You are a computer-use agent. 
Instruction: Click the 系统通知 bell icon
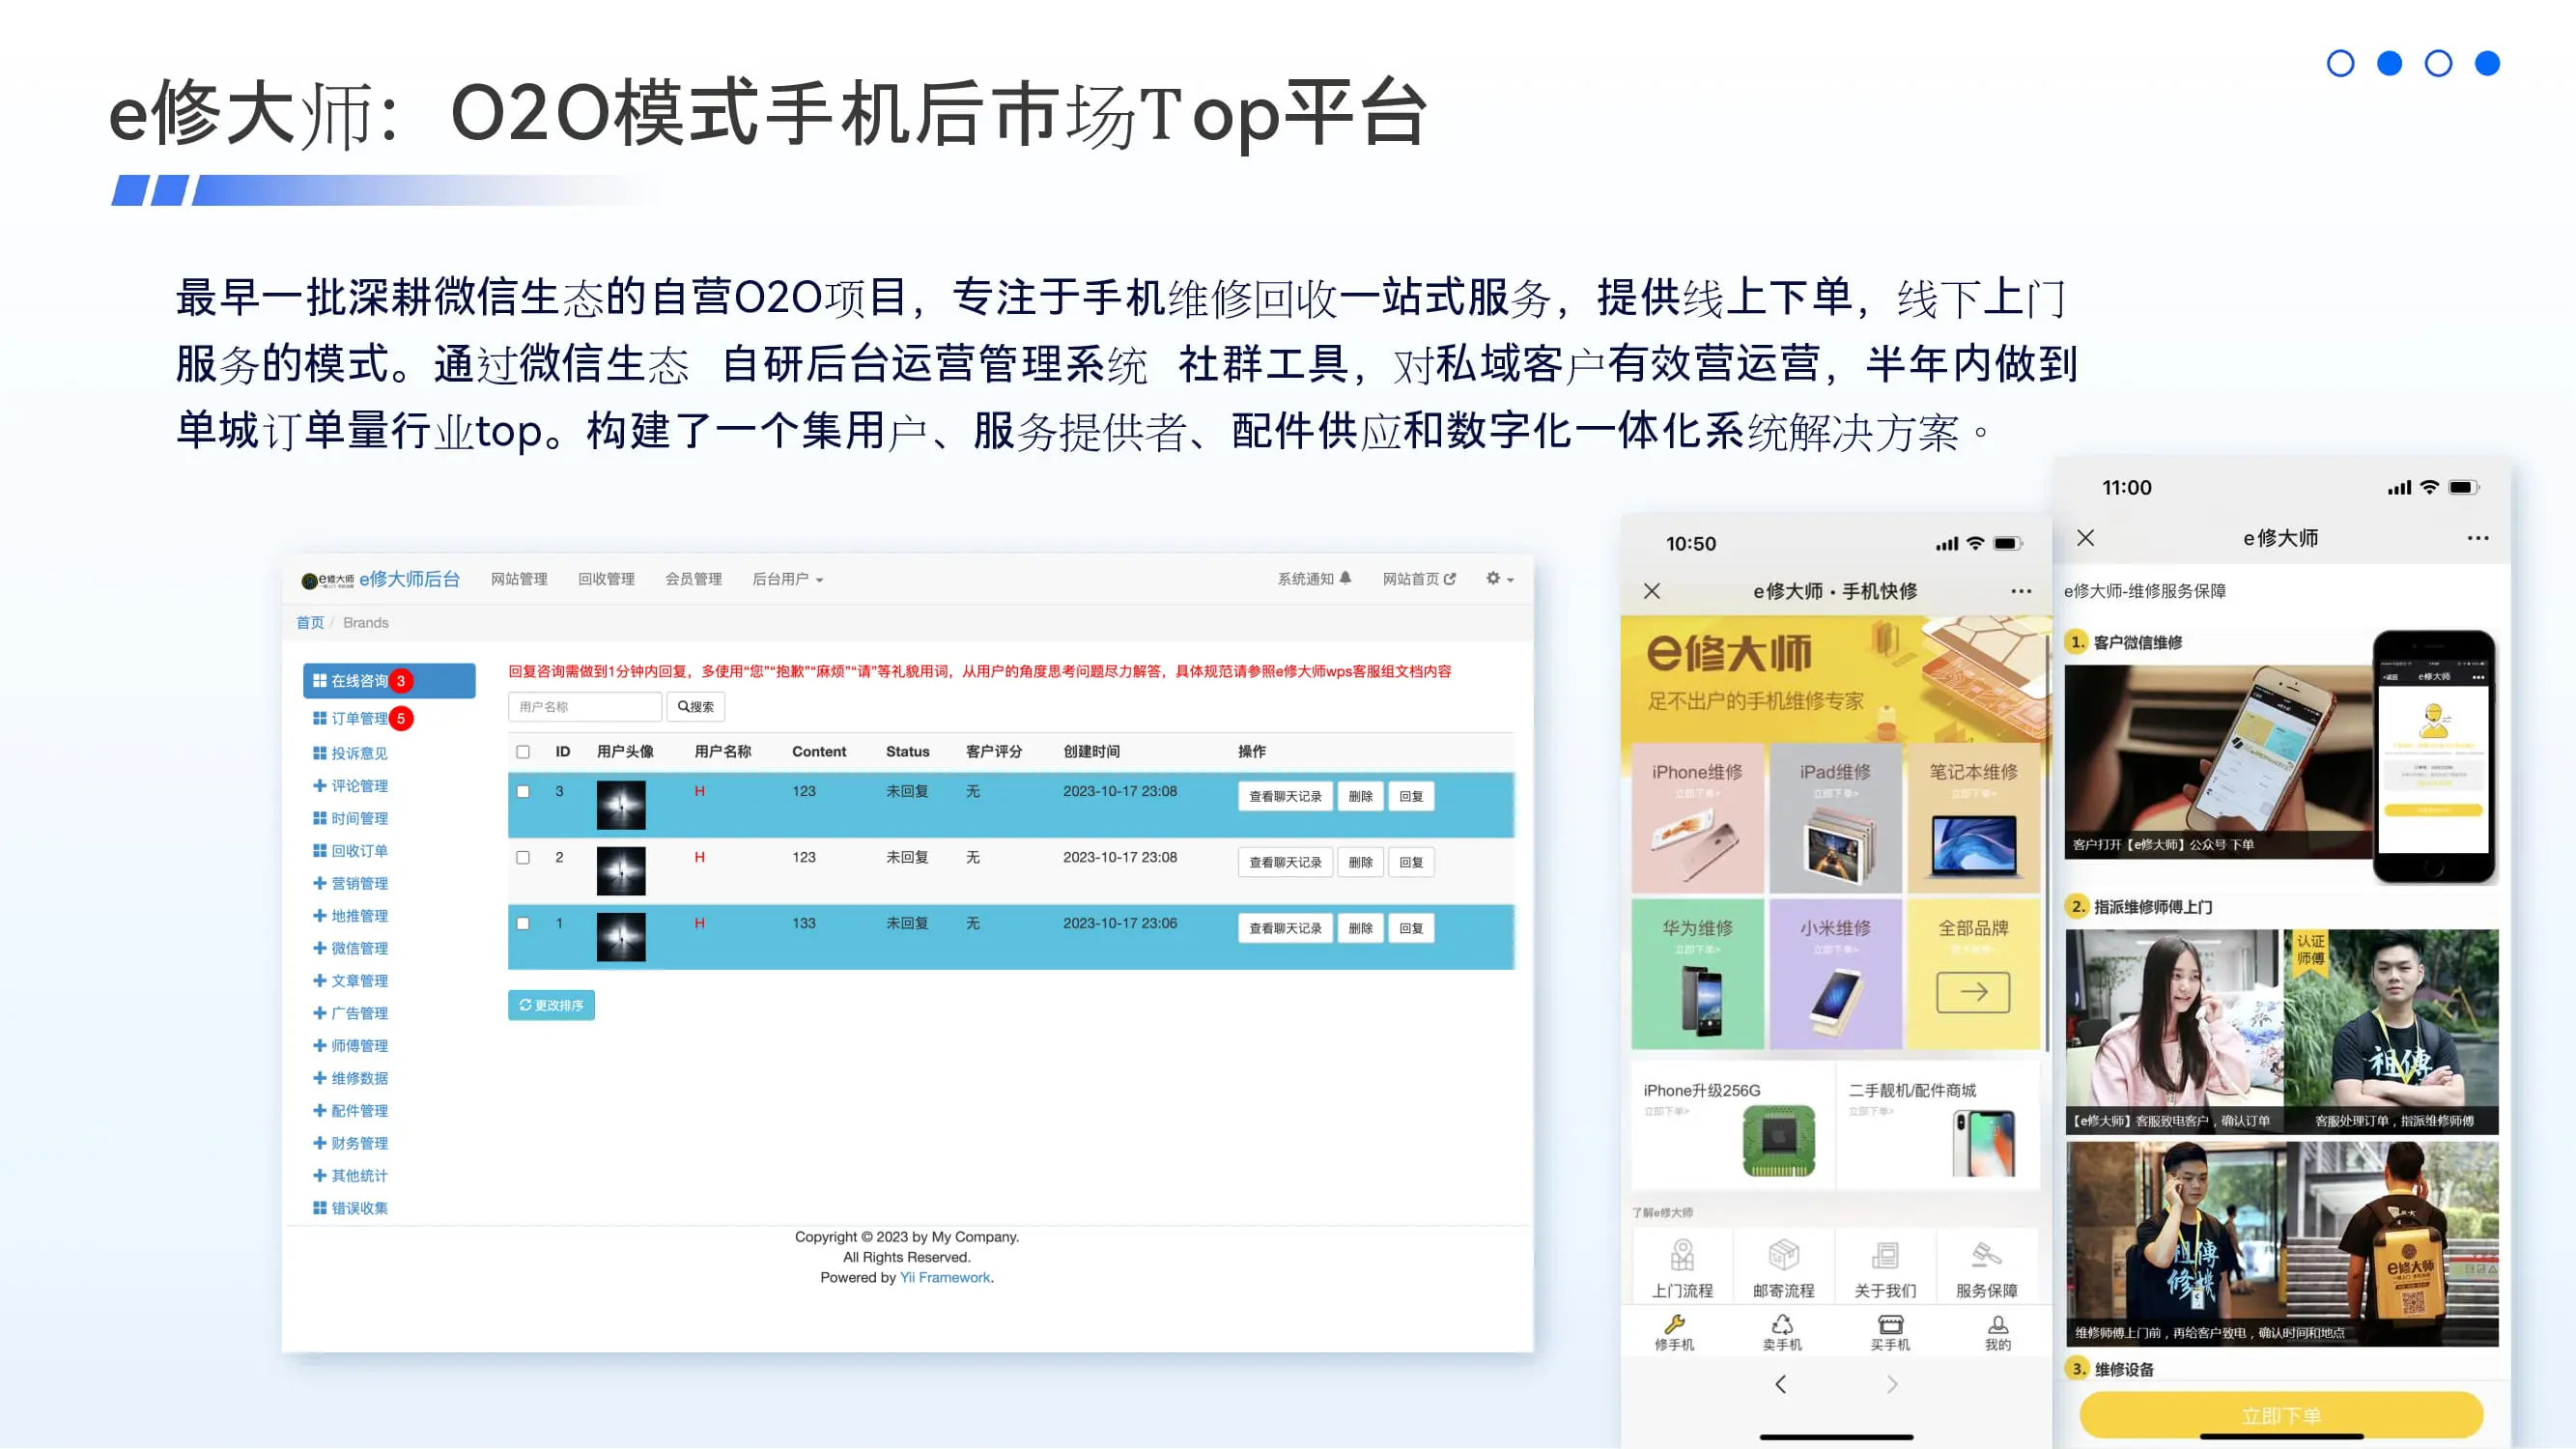point(1345,578)
